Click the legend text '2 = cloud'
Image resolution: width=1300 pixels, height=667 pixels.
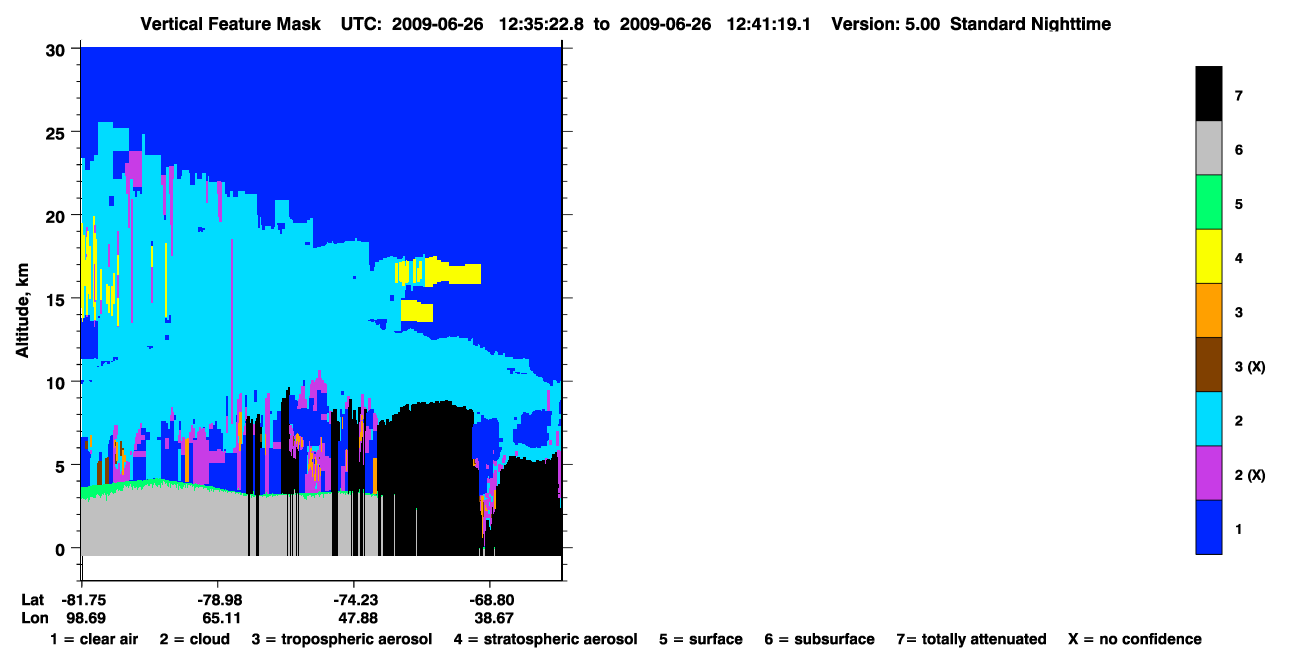(194, 639)
